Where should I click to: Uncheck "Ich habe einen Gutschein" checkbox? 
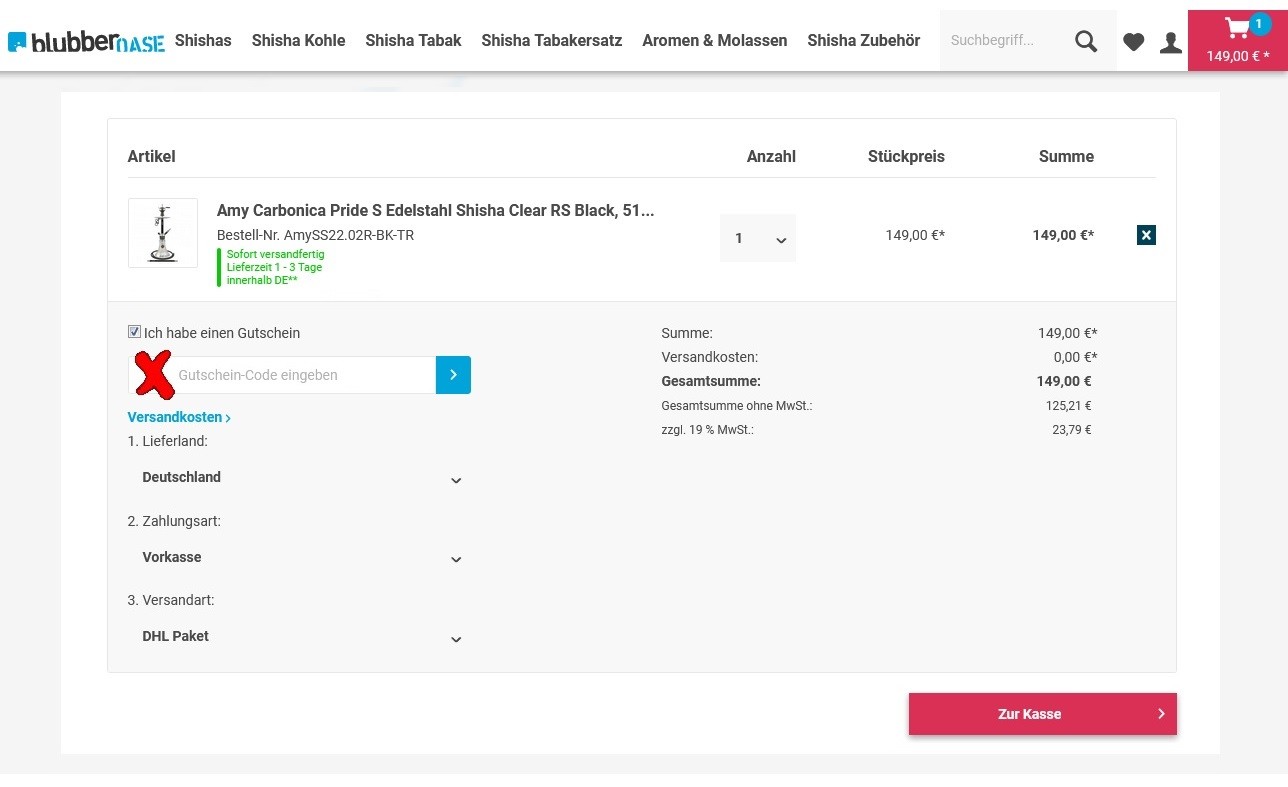point(134,332)
